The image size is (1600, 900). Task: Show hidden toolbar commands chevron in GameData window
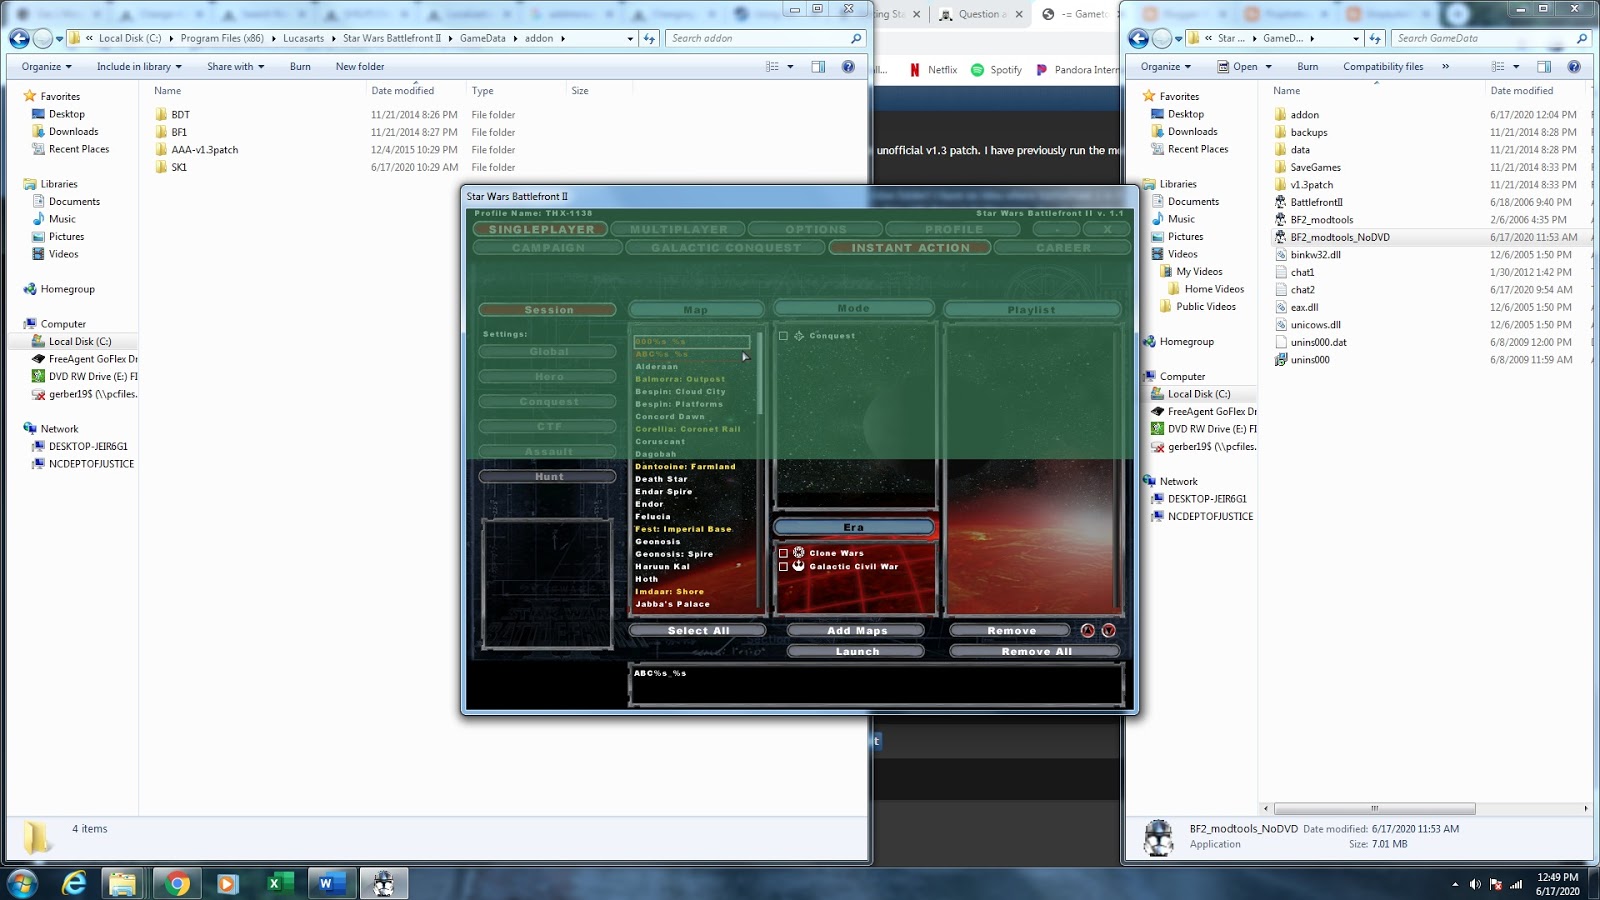click(1445, 67)
